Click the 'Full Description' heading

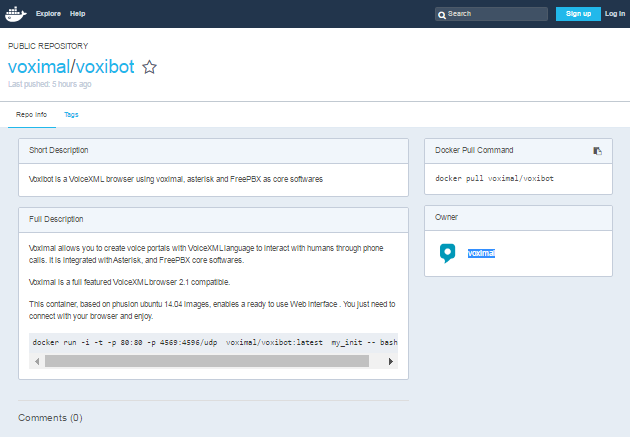coord(56,219)
